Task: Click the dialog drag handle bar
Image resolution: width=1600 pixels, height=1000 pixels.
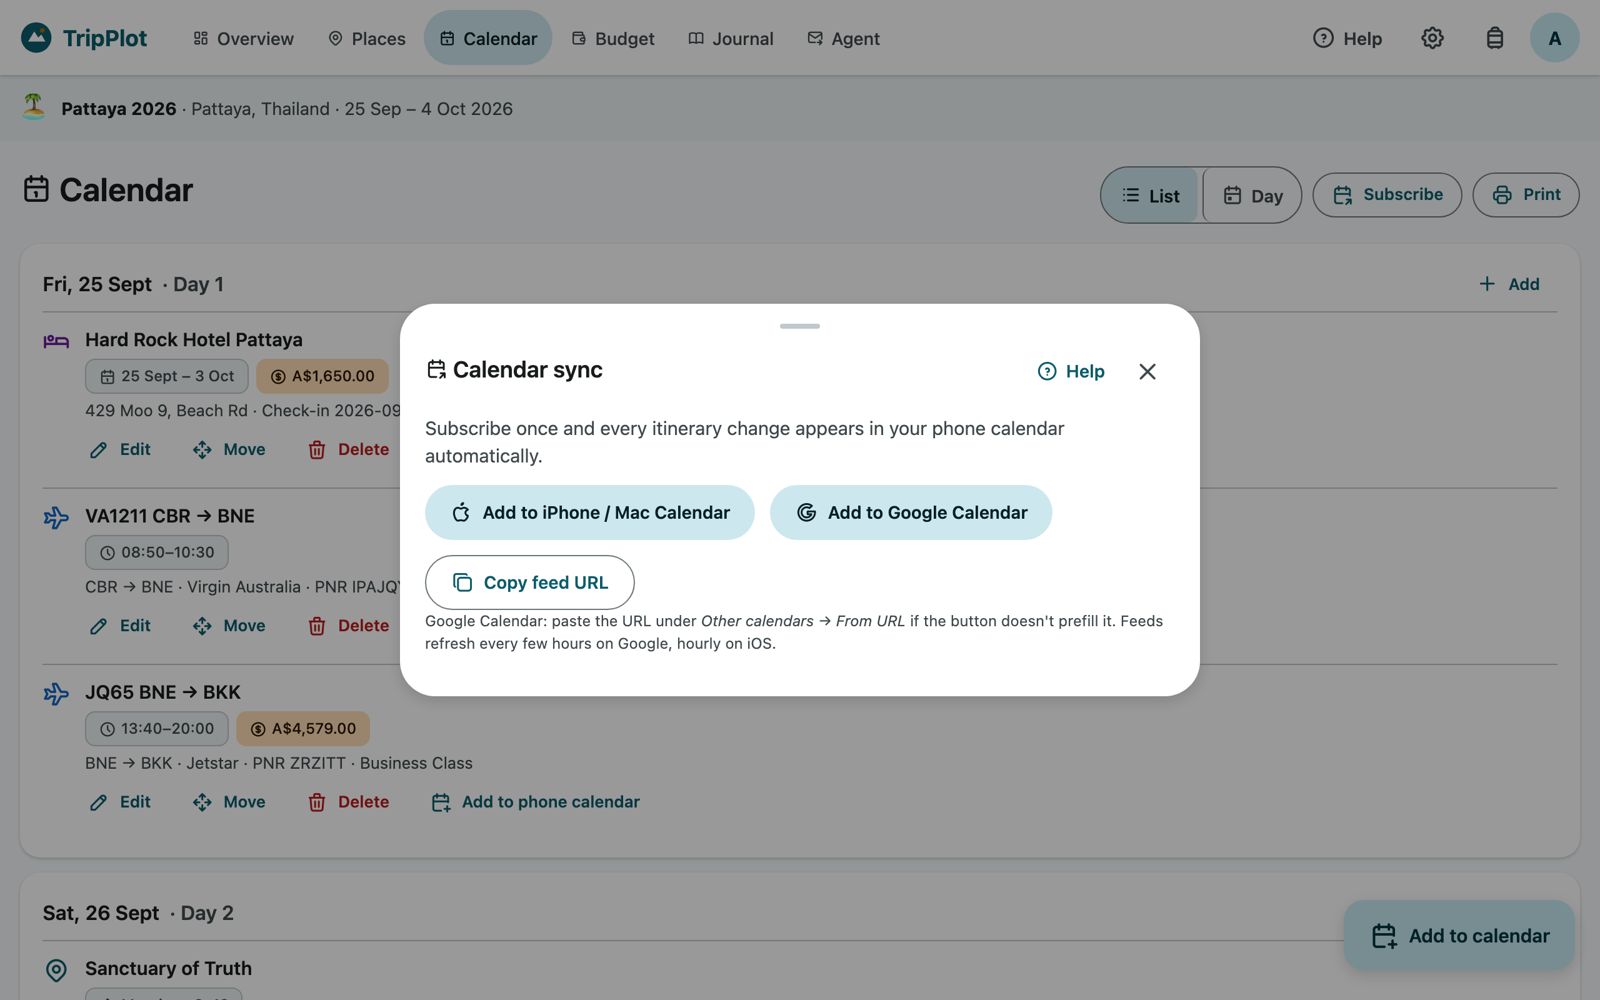Action: [800, 326]
